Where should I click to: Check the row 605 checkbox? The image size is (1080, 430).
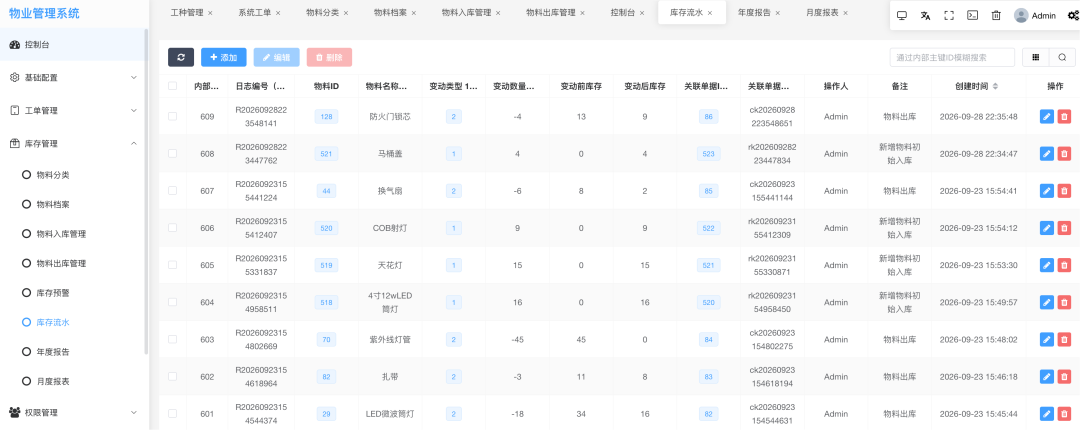click(172, 265)
